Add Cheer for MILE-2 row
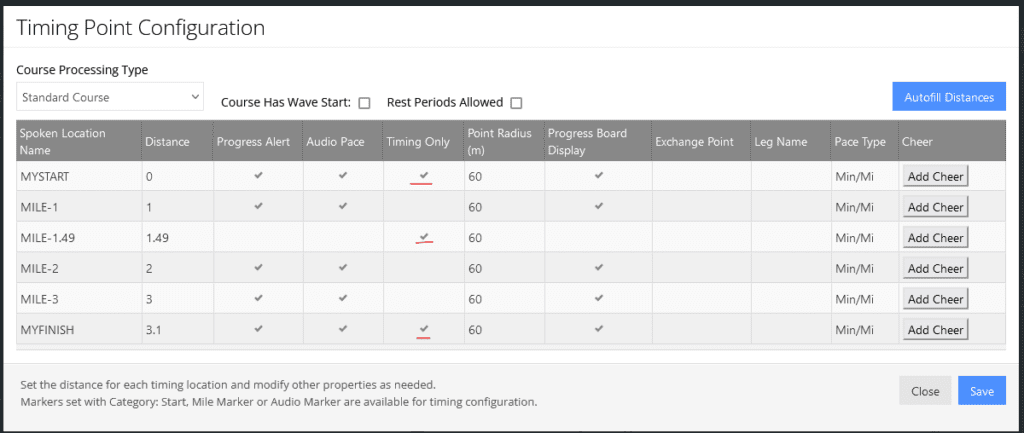 coord(935,268)
